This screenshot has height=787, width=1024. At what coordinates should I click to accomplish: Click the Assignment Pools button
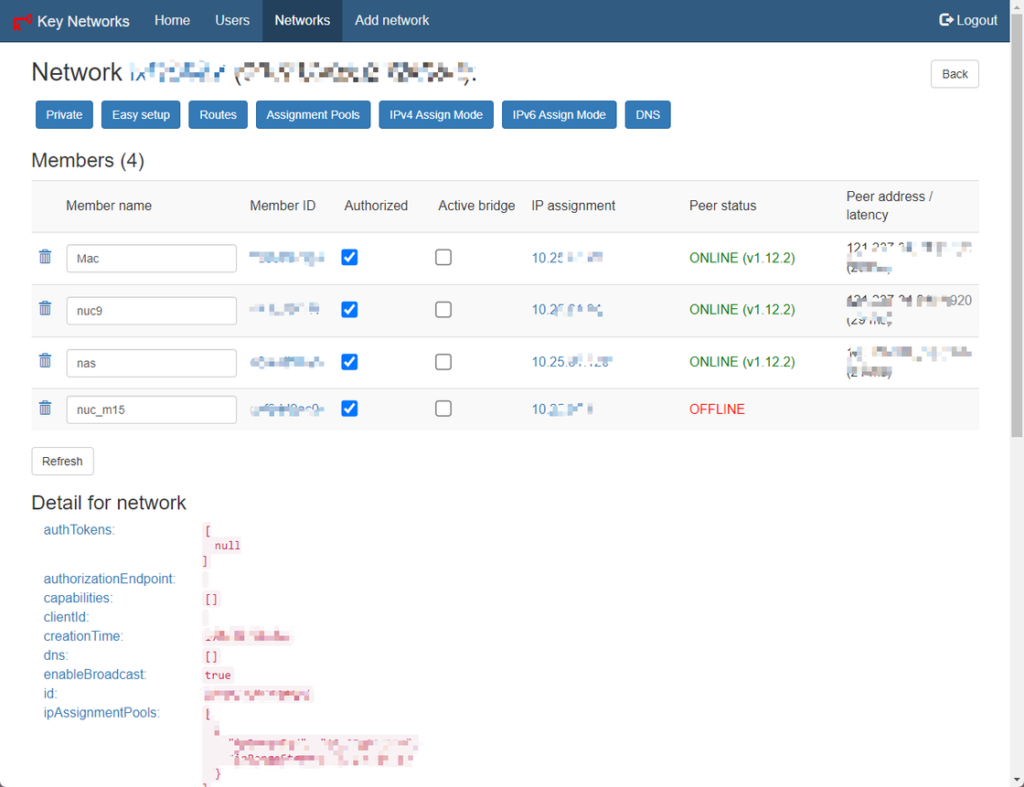(313, 115)
